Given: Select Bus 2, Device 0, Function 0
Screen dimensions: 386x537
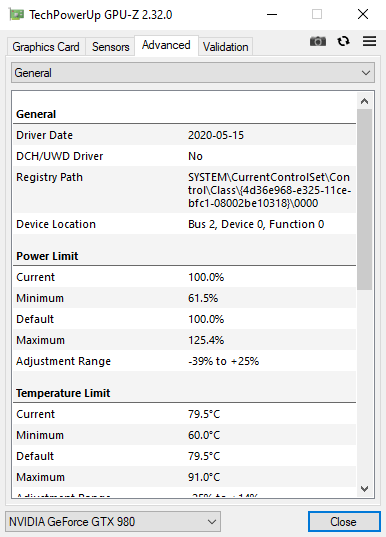Looking at the screenshot, I should [x=256, y=224].
